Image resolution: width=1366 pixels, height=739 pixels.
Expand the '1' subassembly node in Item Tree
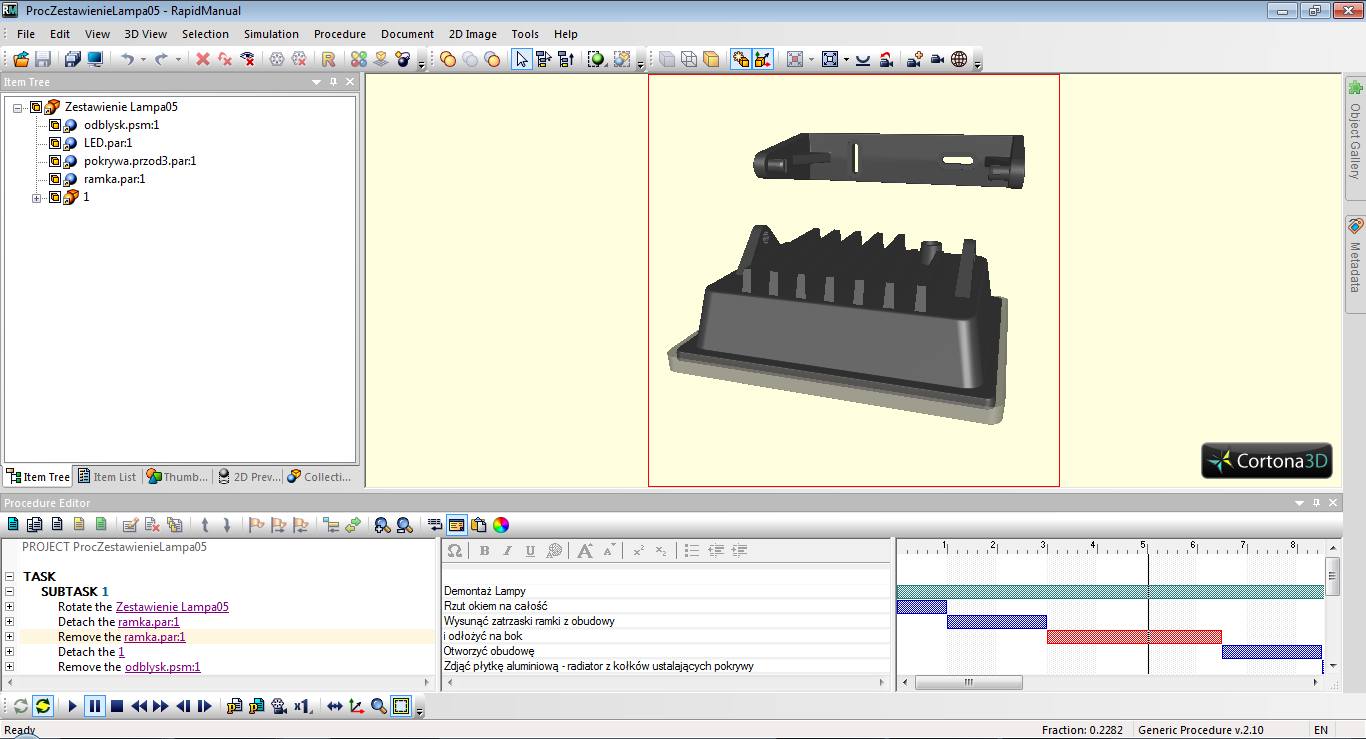(x=37, y=197)
